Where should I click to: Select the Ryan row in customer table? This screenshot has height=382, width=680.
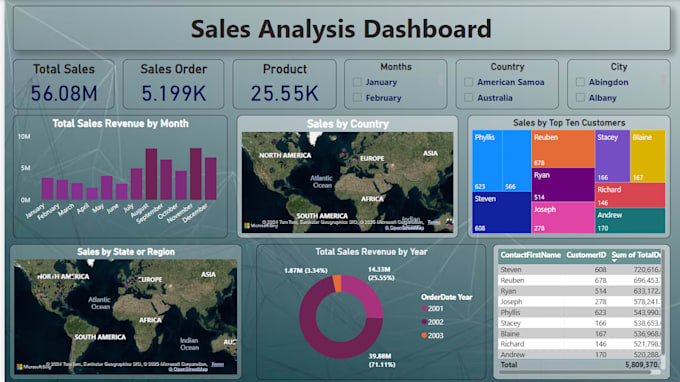pyautogui.click(x=580, y=291)
